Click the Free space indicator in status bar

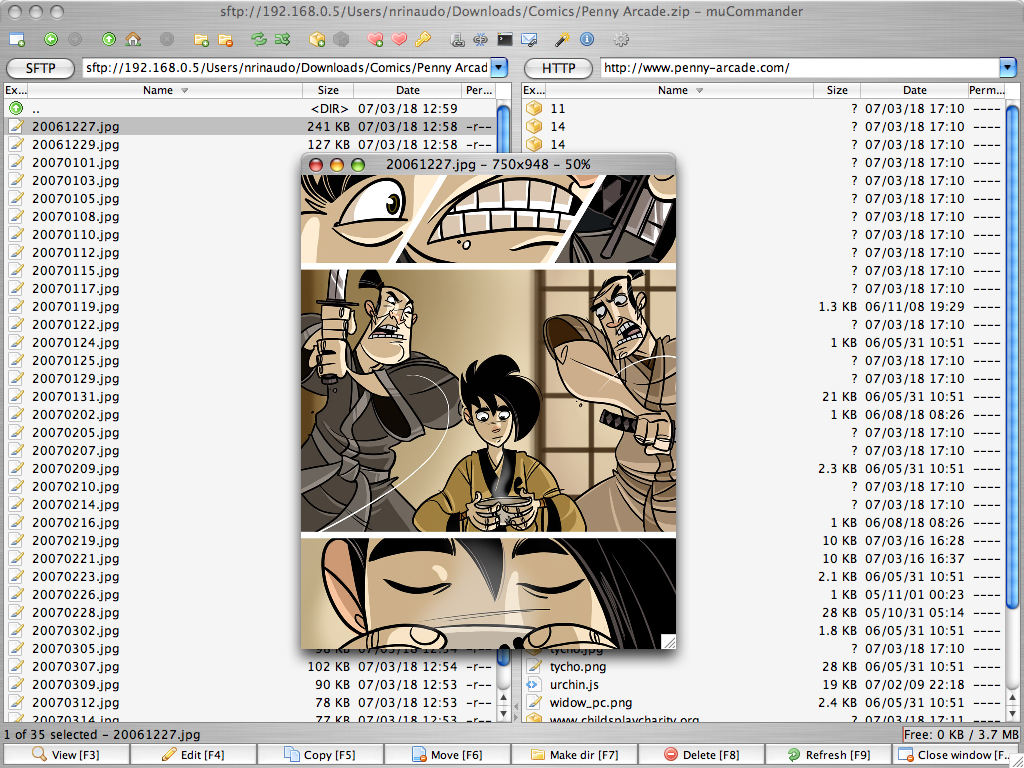point(961,735)
